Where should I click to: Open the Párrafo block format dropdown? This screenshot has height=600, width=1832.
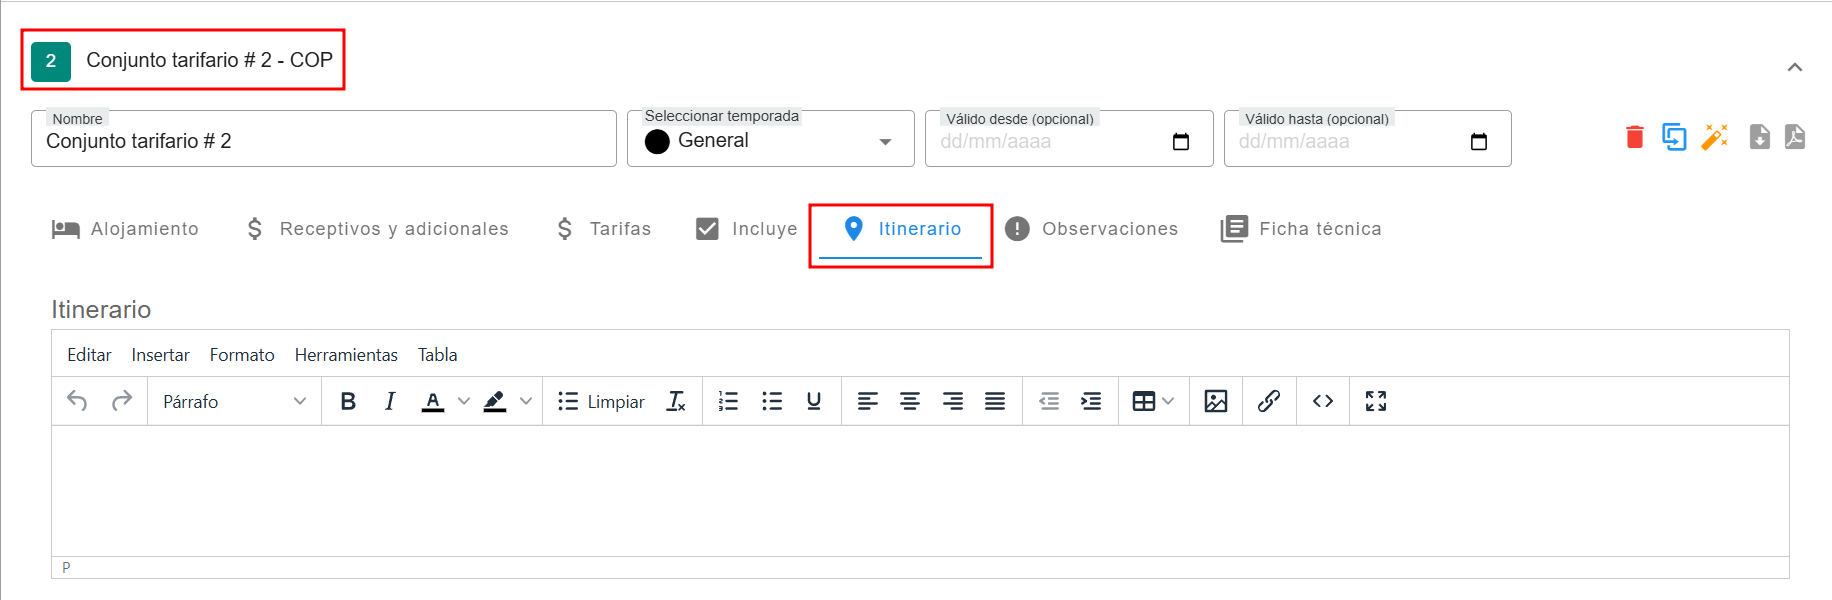[234, 401]
